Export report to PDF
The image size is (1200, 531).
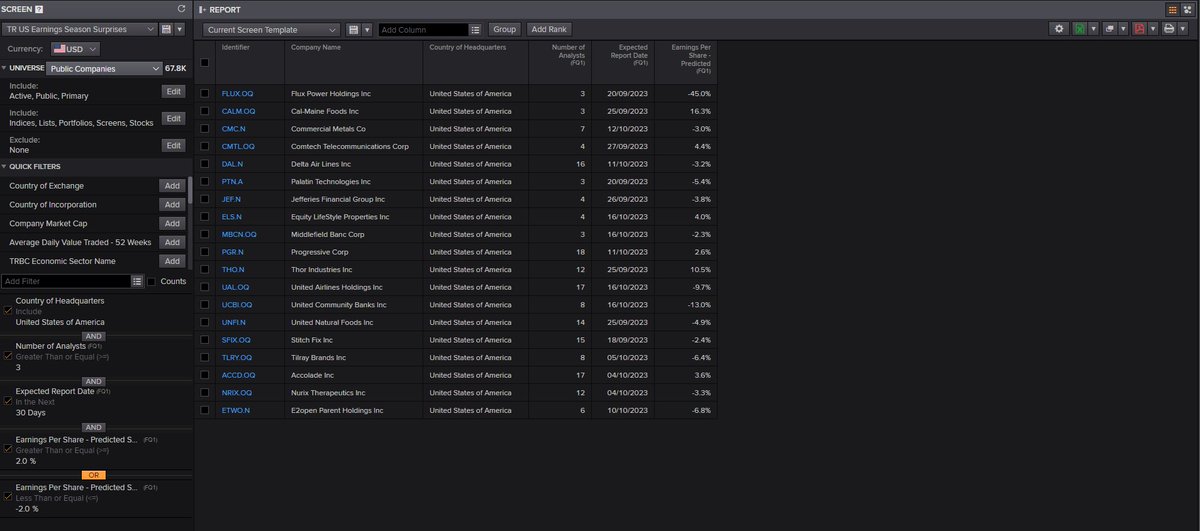(1140, 30)
